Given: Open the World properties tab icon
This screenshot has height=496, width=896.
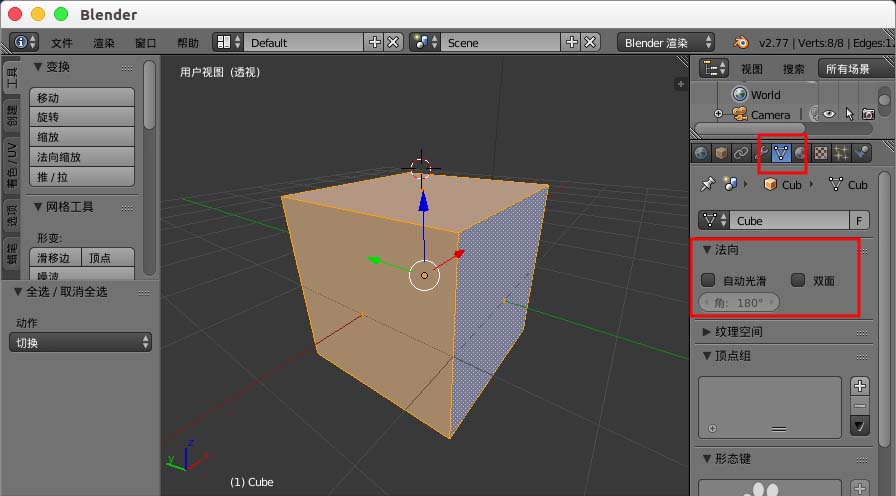Looking at the screenshot, I should tap(701, 153).
